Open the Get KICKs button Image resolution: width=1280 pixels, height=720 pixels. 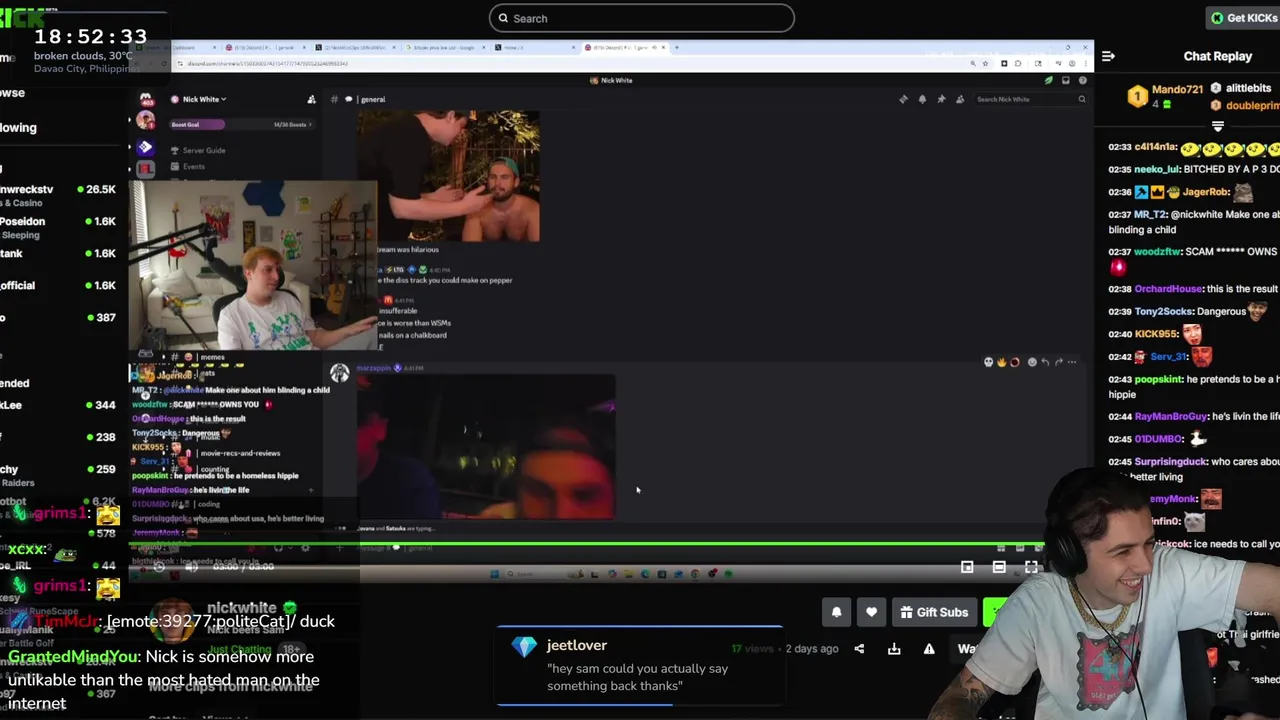1243,18
